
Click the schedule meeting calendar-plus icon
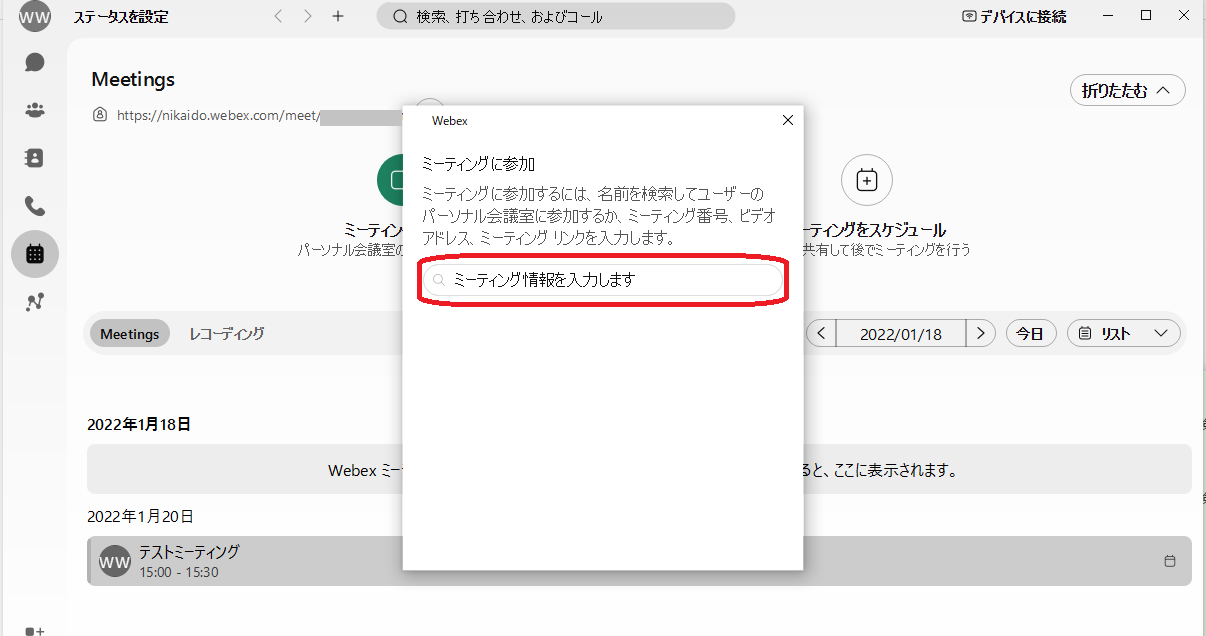pyautogui.click(x=867, y=180)
